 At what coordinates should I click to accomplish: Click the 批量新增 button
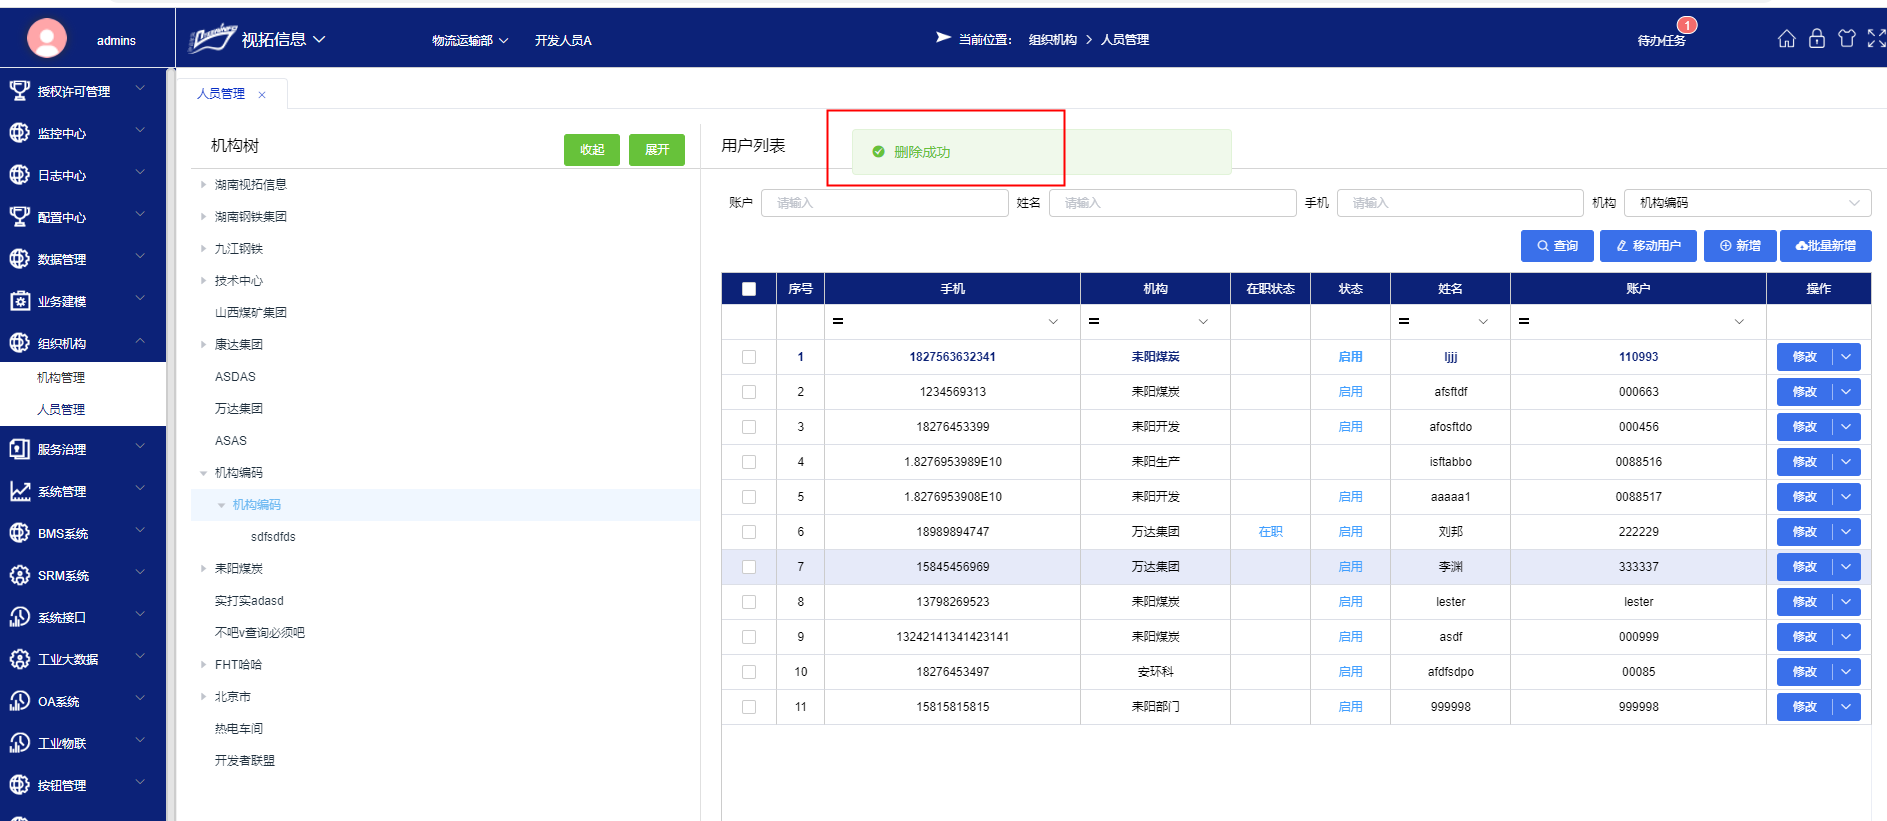(1826, 246)
